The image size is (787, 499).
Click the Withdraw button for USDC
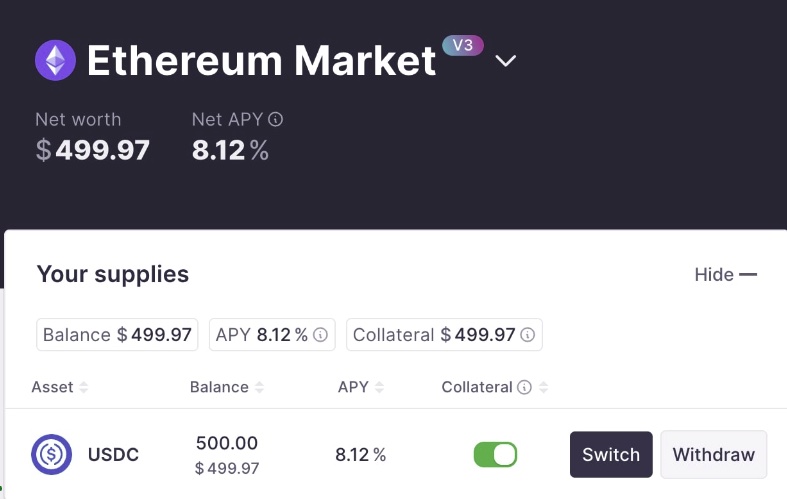[714, 454]
